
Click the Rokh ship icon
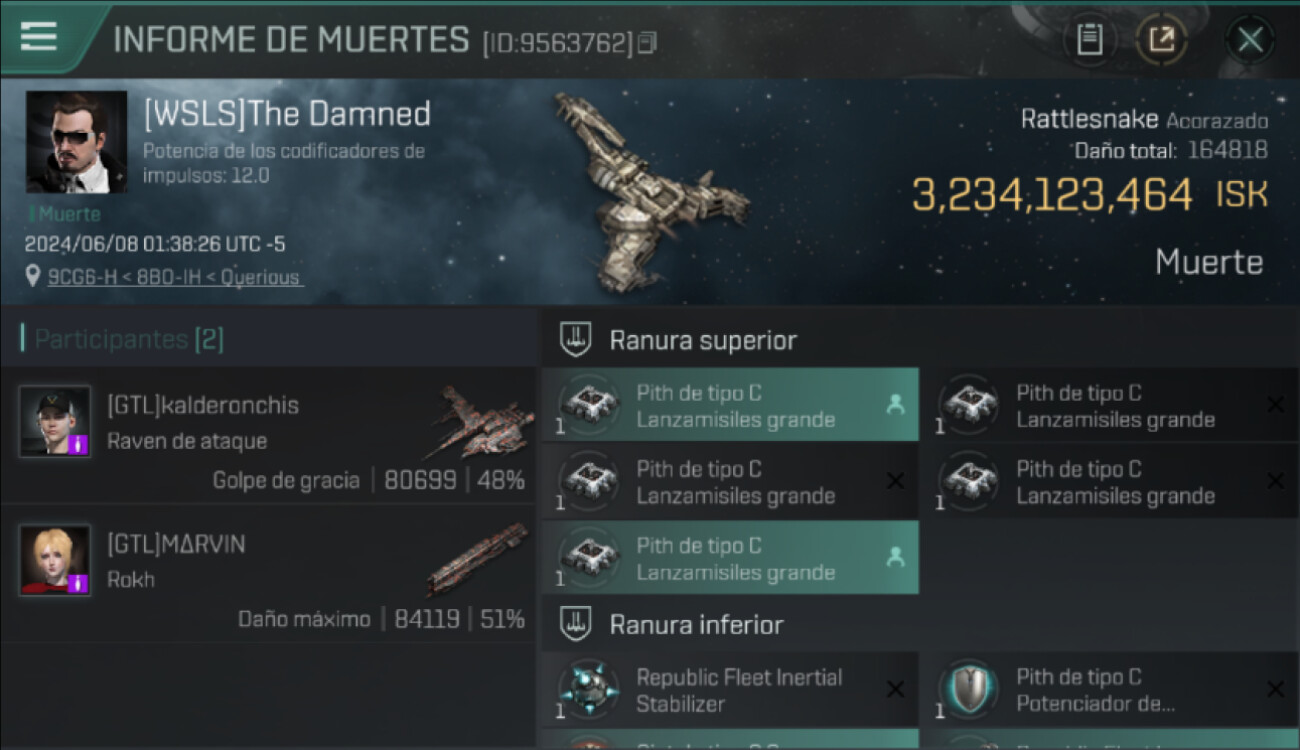[478, 561]
